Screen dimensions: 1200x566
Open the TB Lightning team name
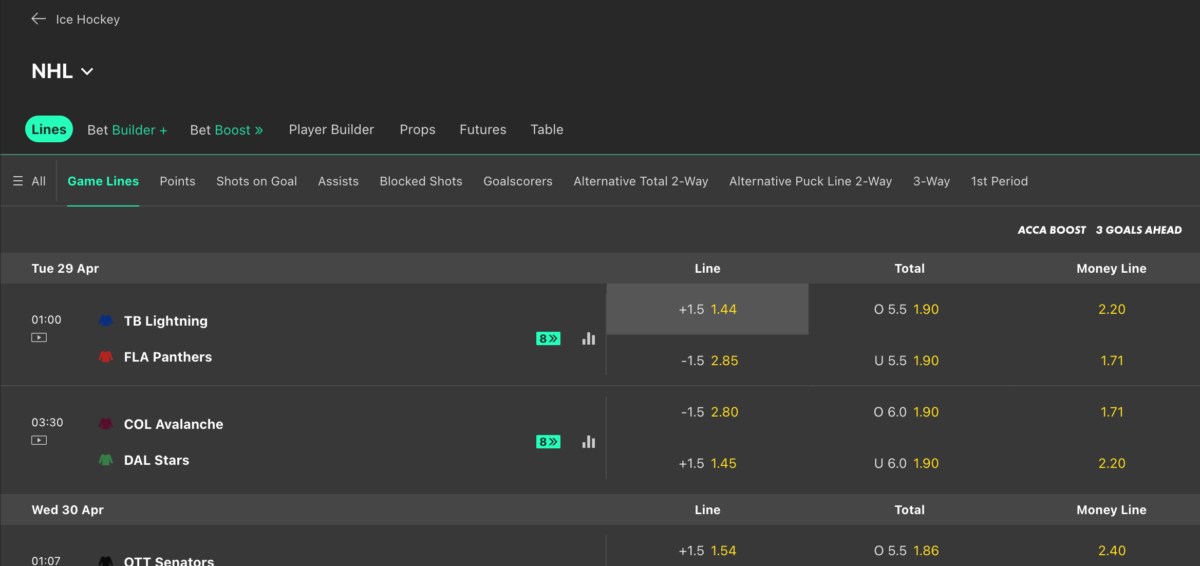pyautogui.click(x=166, y=321)
